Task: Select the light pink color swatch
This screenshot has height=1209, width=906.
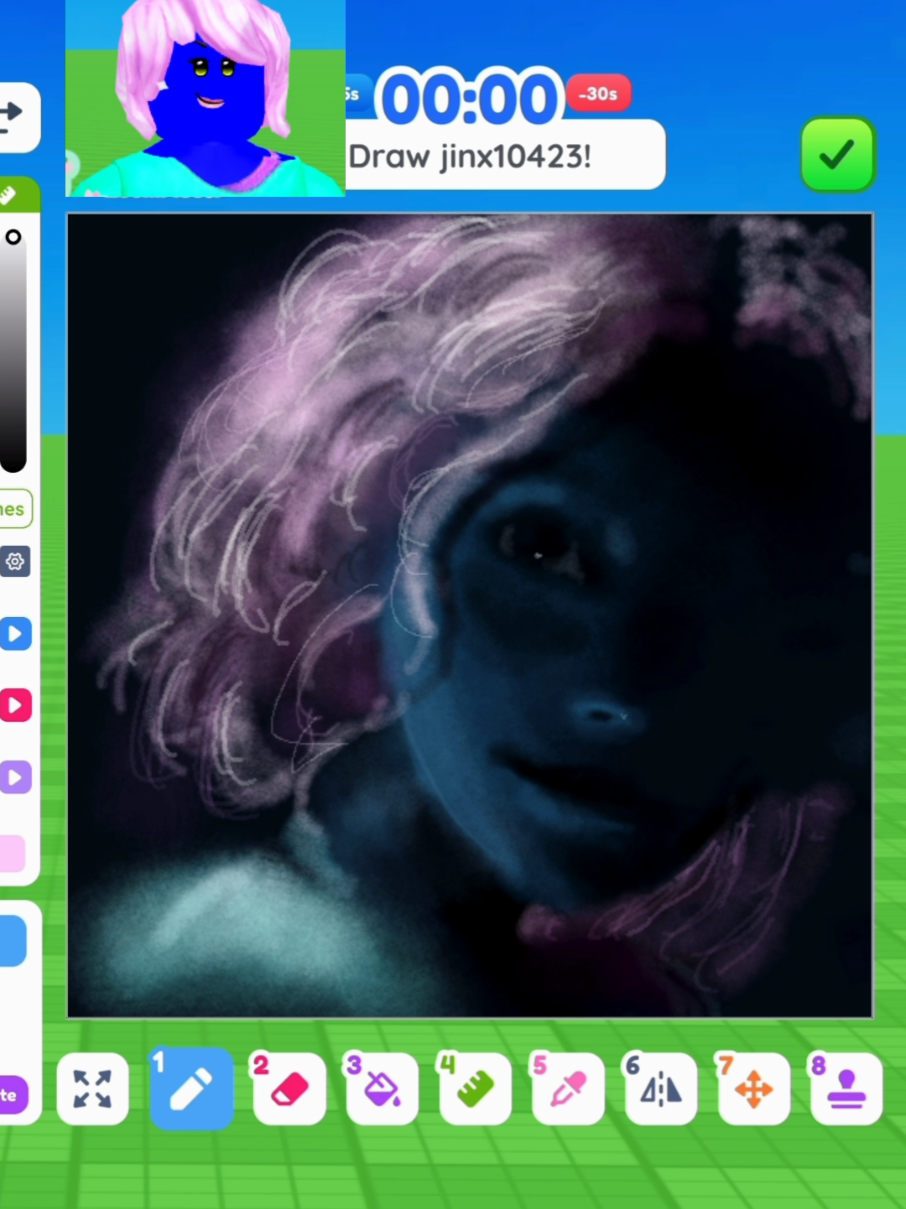Action: (x=12, y=853)
